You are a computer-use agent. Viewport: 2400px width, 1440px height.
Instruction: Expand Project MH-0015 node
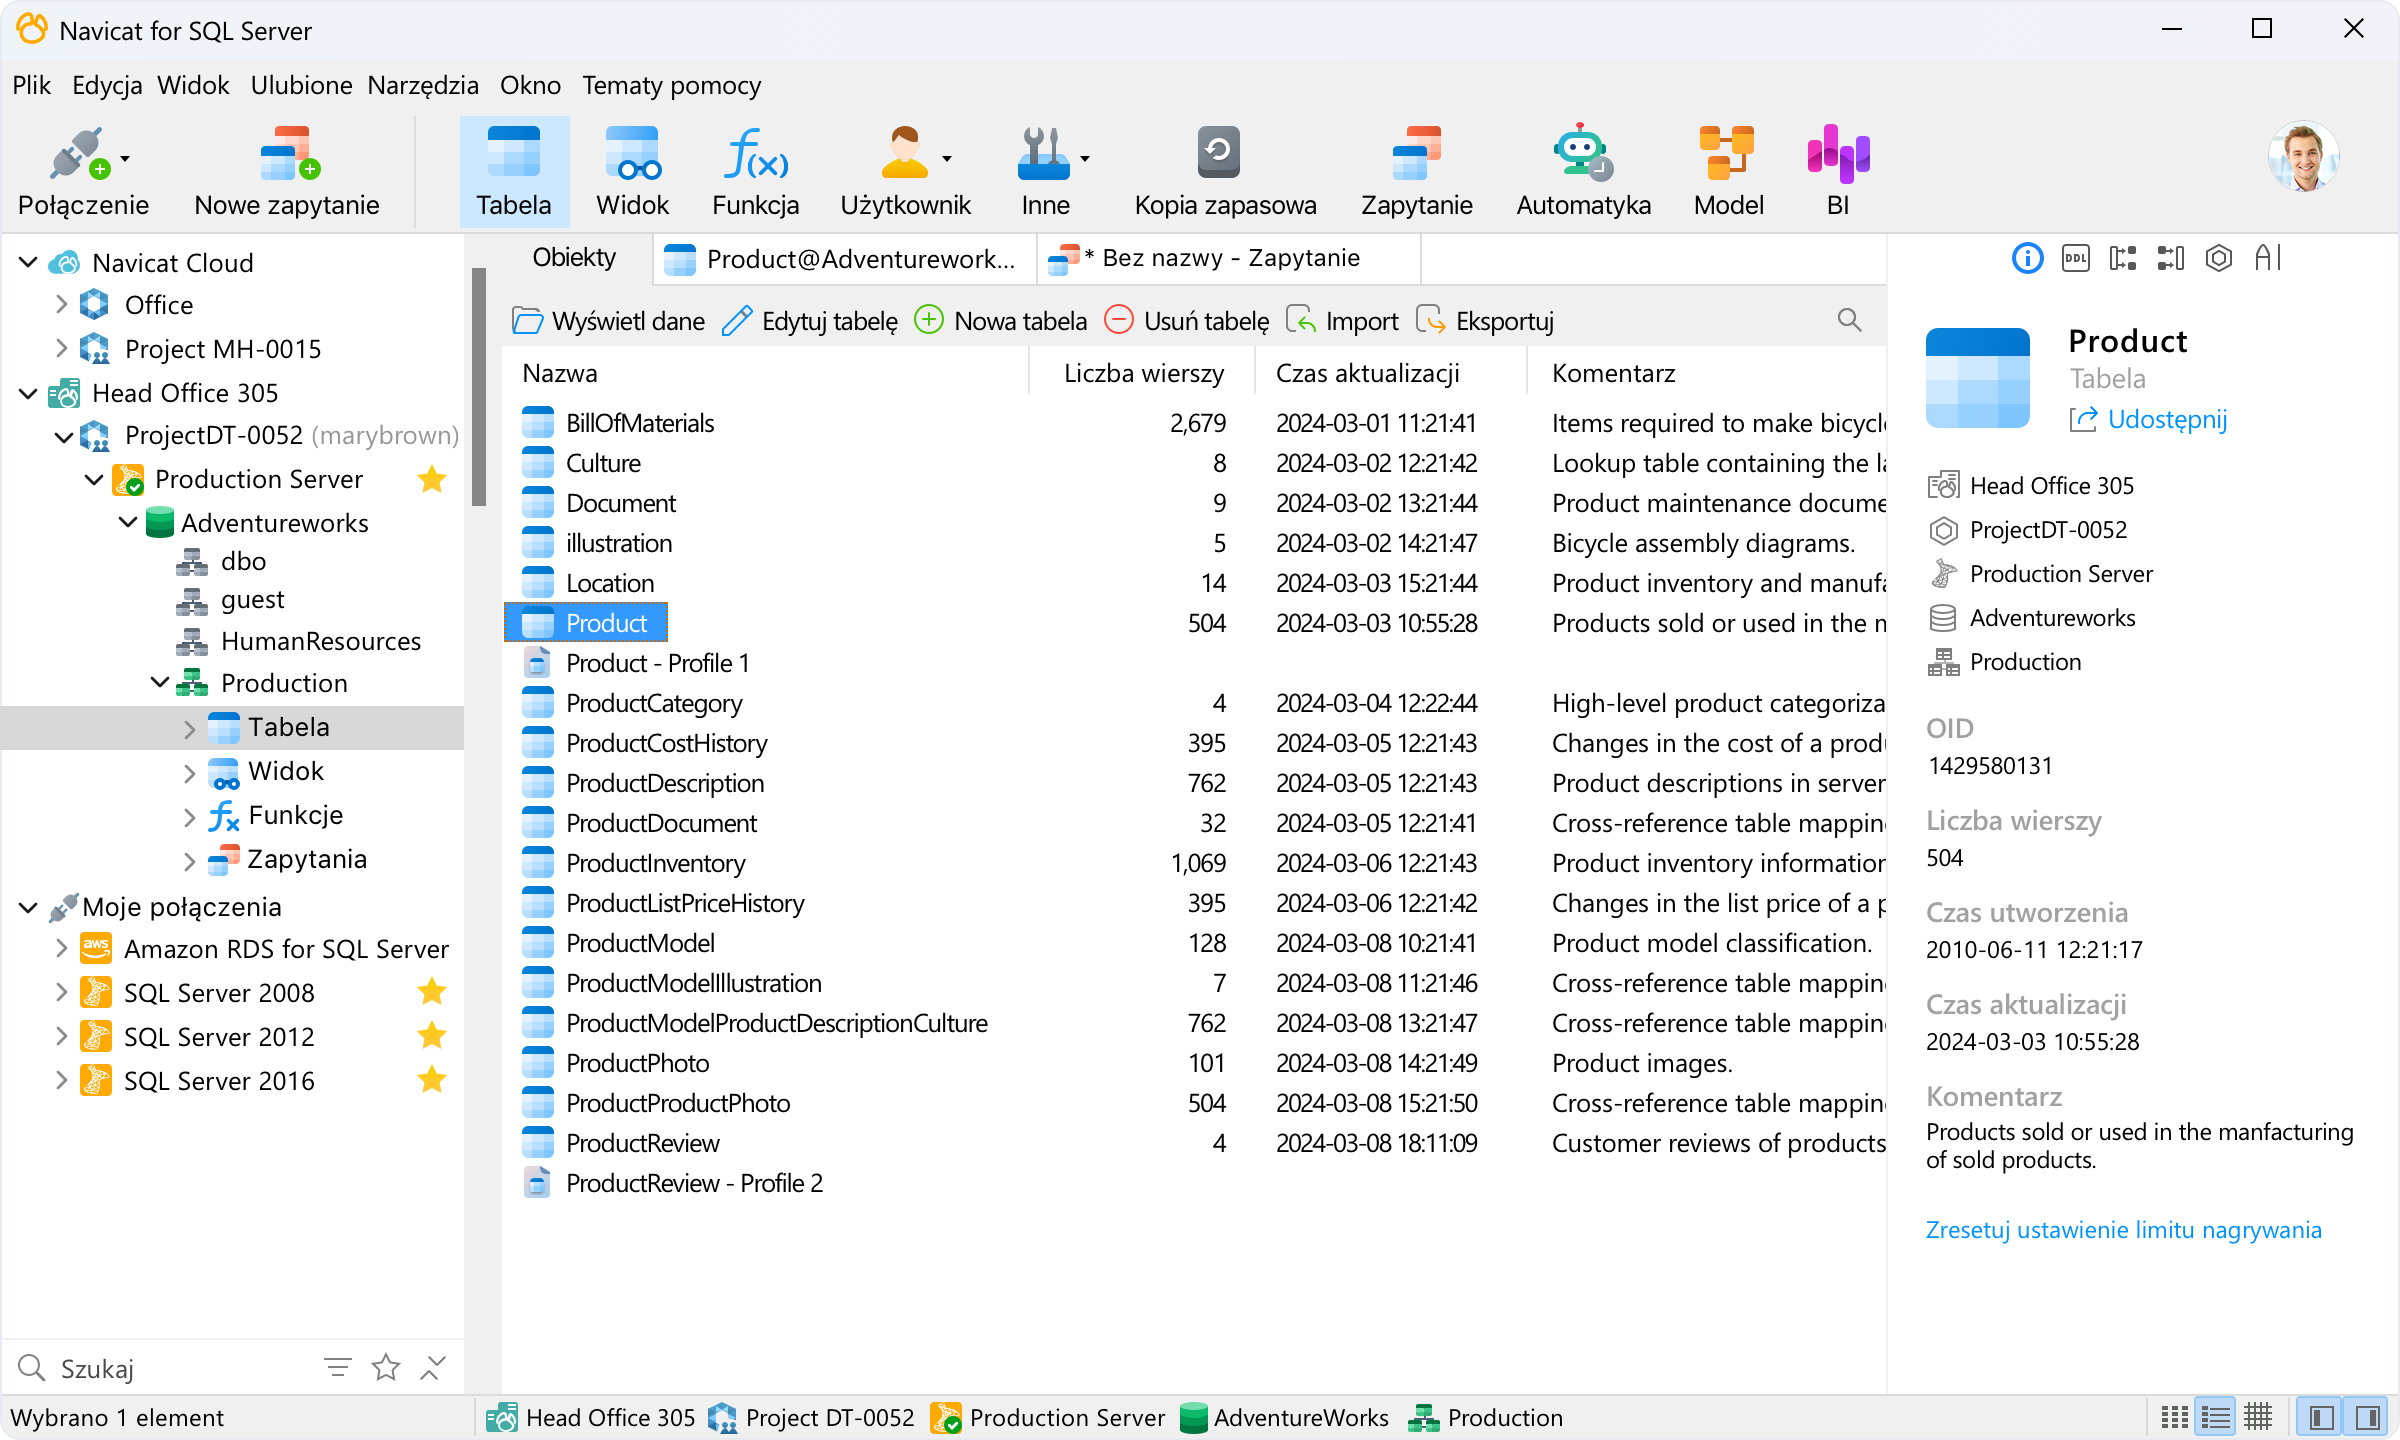(61, 348)
